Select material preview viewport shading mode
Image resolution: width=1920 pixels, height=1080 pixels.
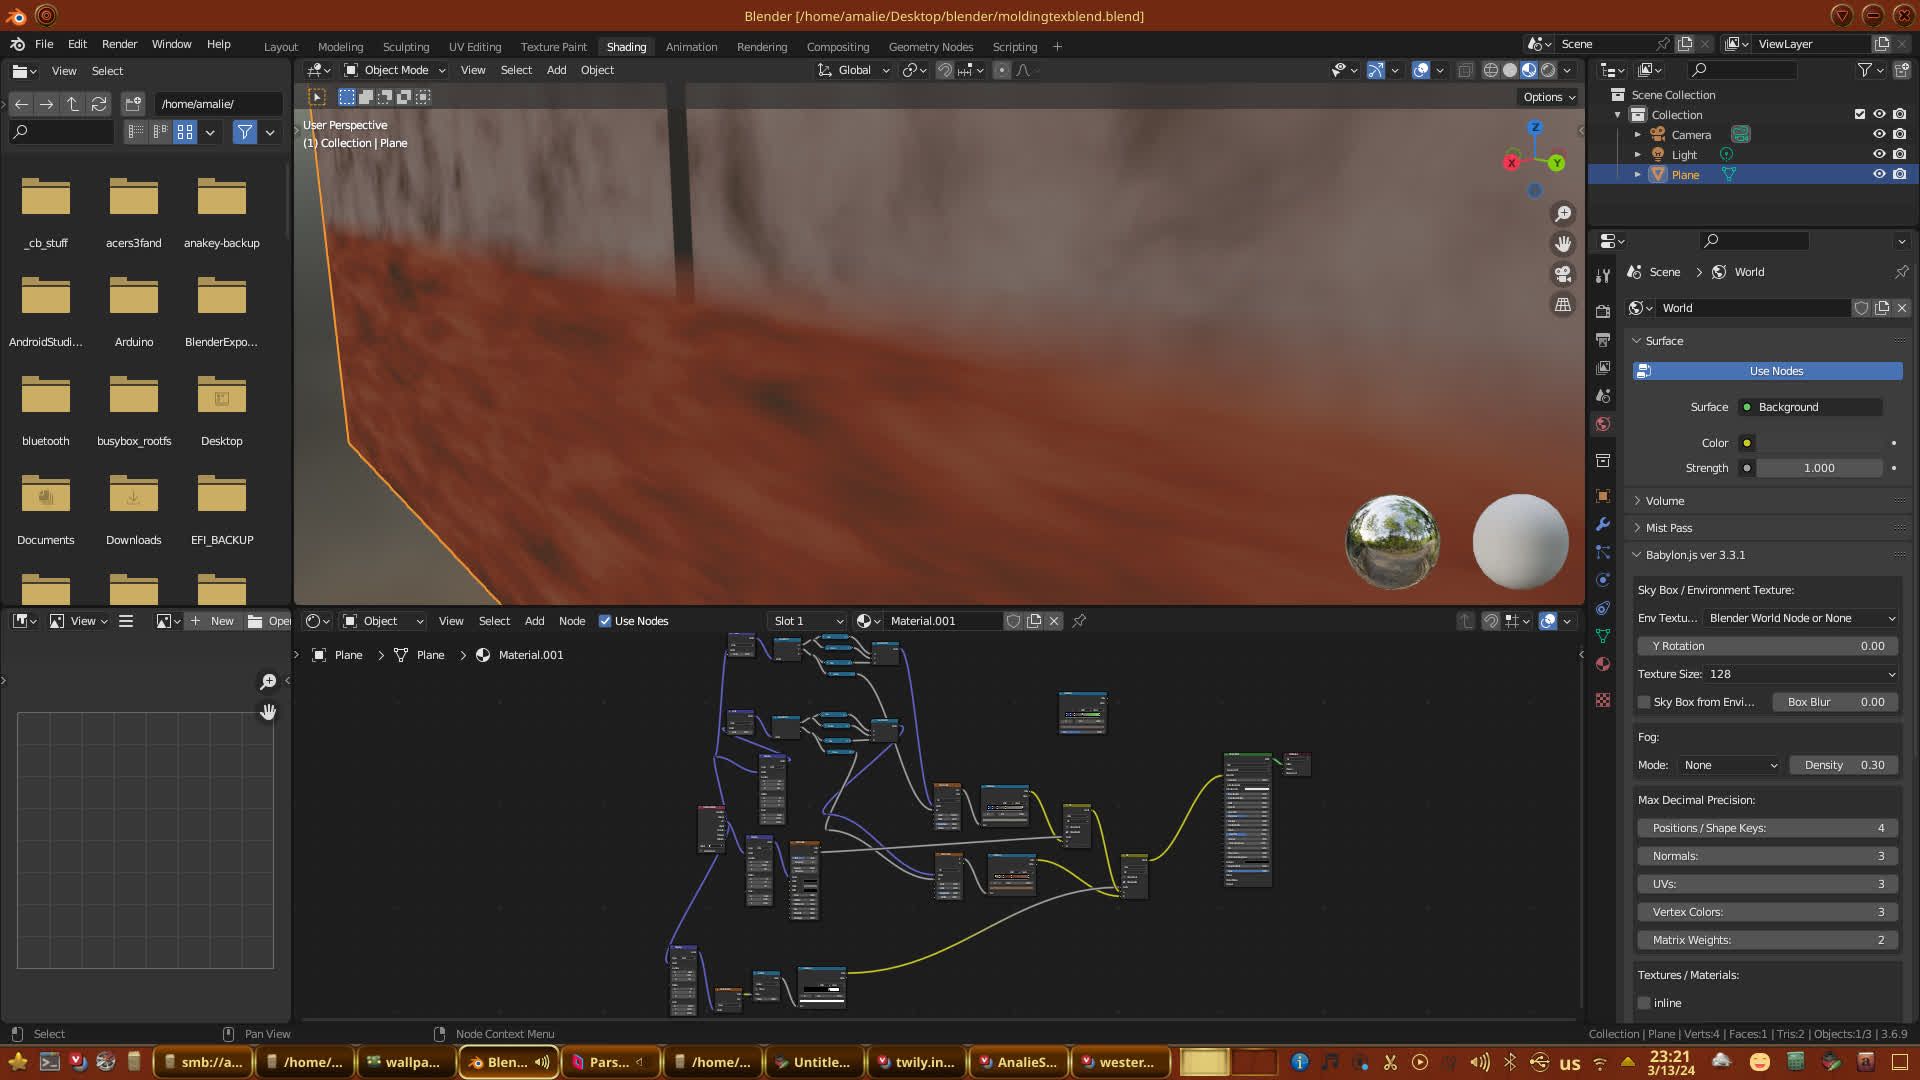(1529, 70)
